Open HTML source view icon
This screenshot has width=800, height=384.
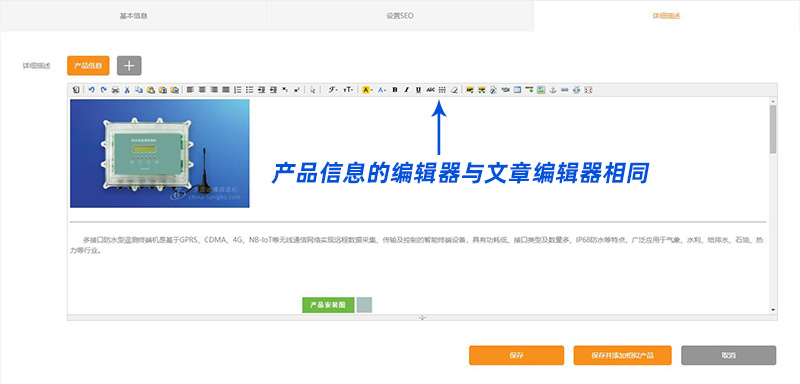point(76,90)
